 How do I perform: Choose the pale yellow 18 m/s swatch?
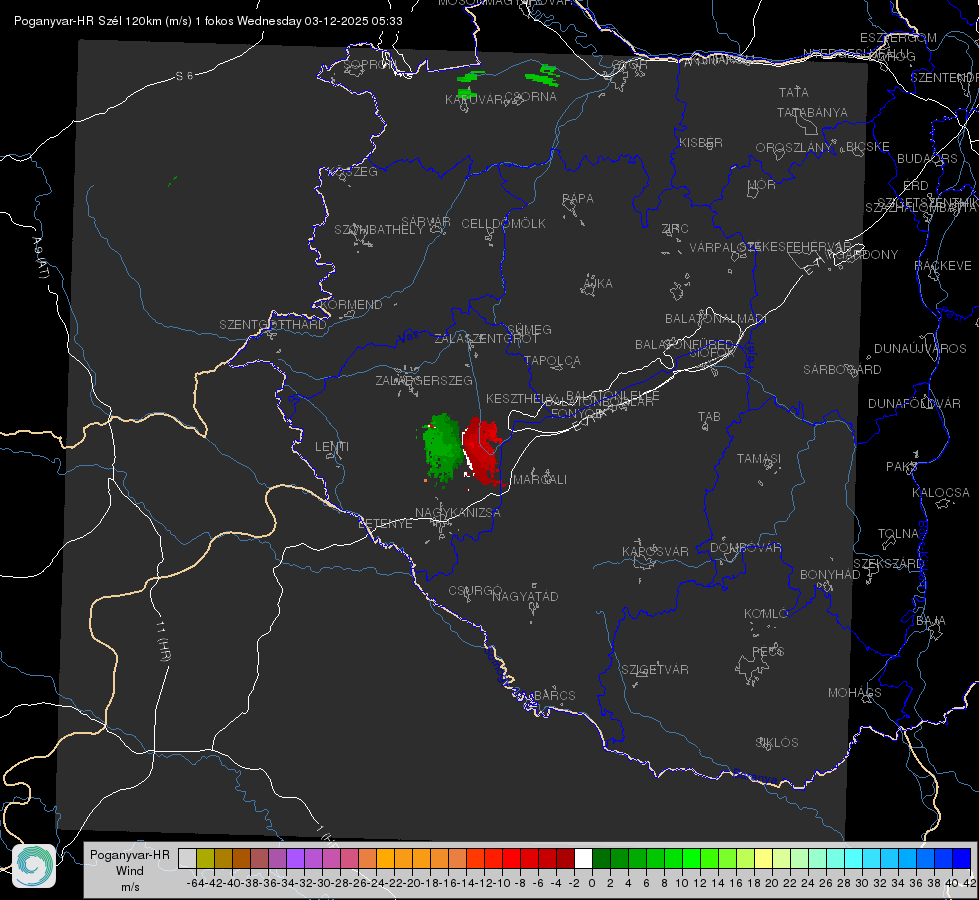pyautogui.click(x=763, y=858)
